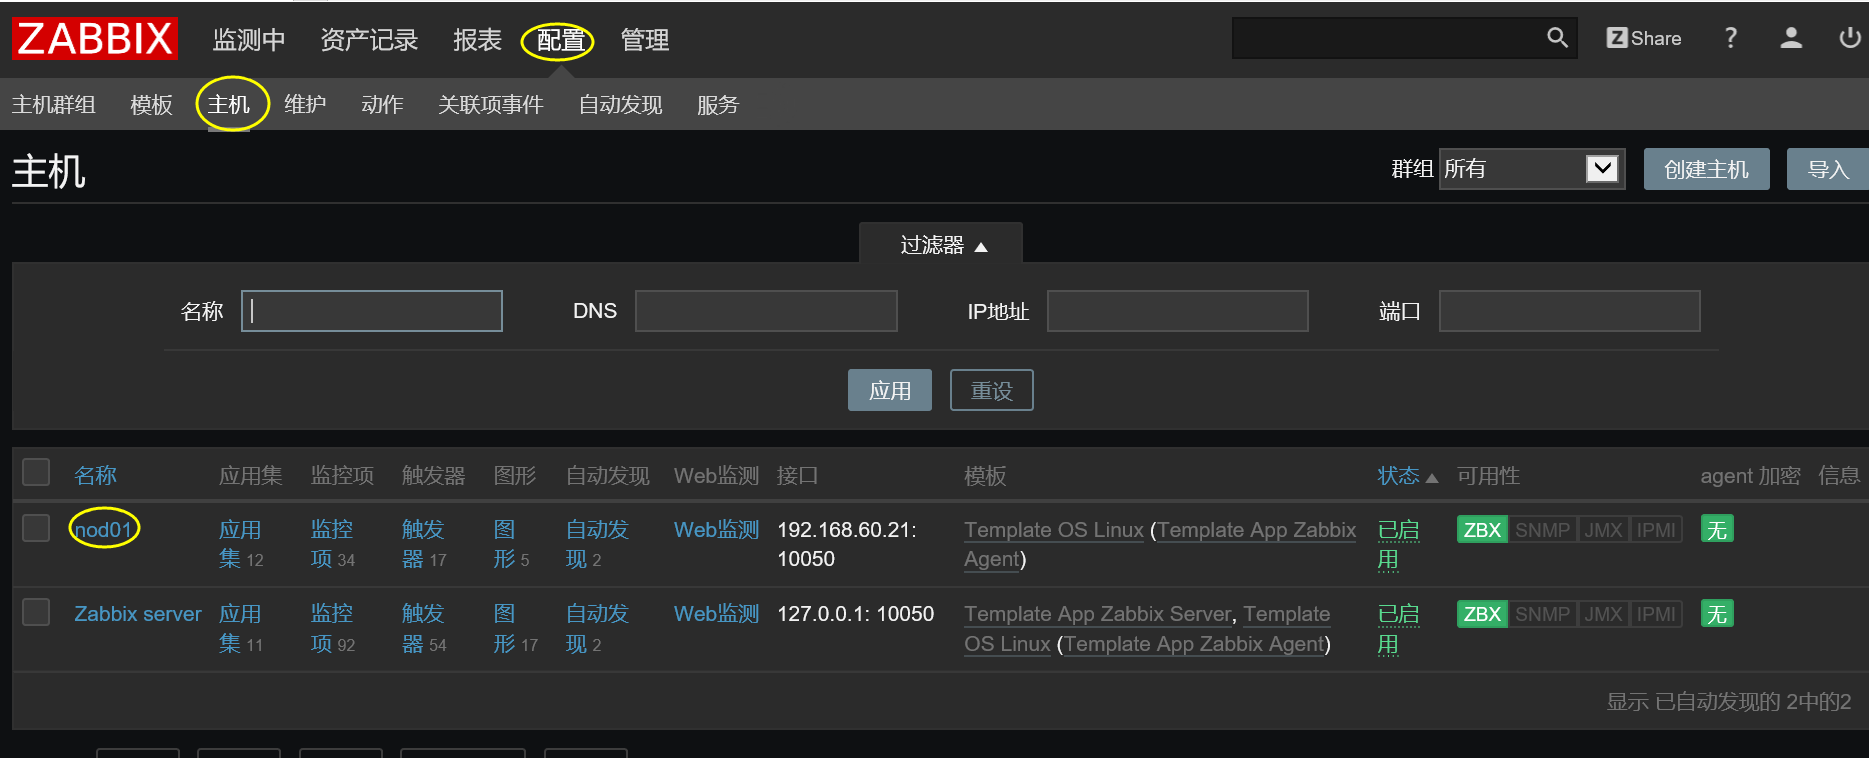Open 触发器 17 for nod01
Screen dimensions: 1869x758
point(424,544)
